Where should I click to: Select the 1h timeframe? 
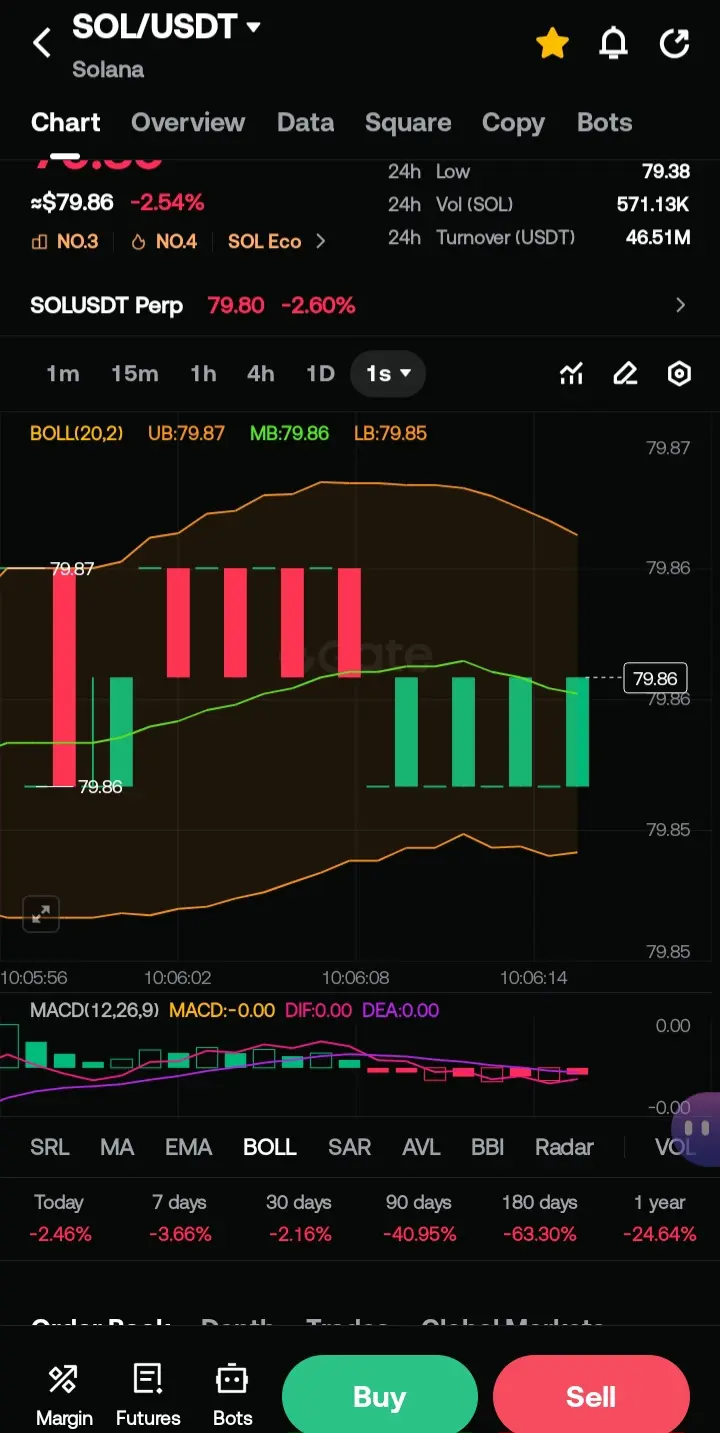click(x=203, y=374)
